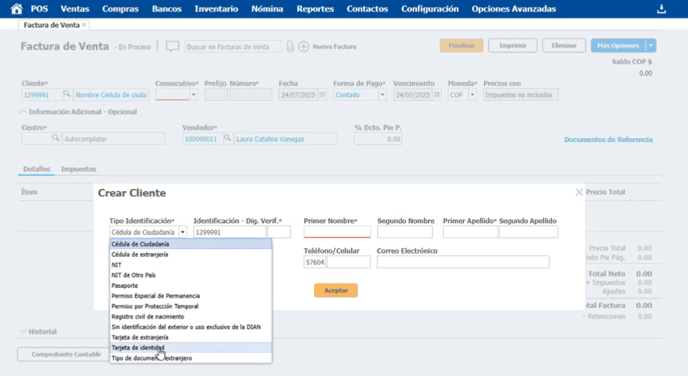Image resolution: width=688 pixels, height=376 pixels.
Task: Open the Forma de Pago dropdown arrow
Action: (x=382, y=95)
